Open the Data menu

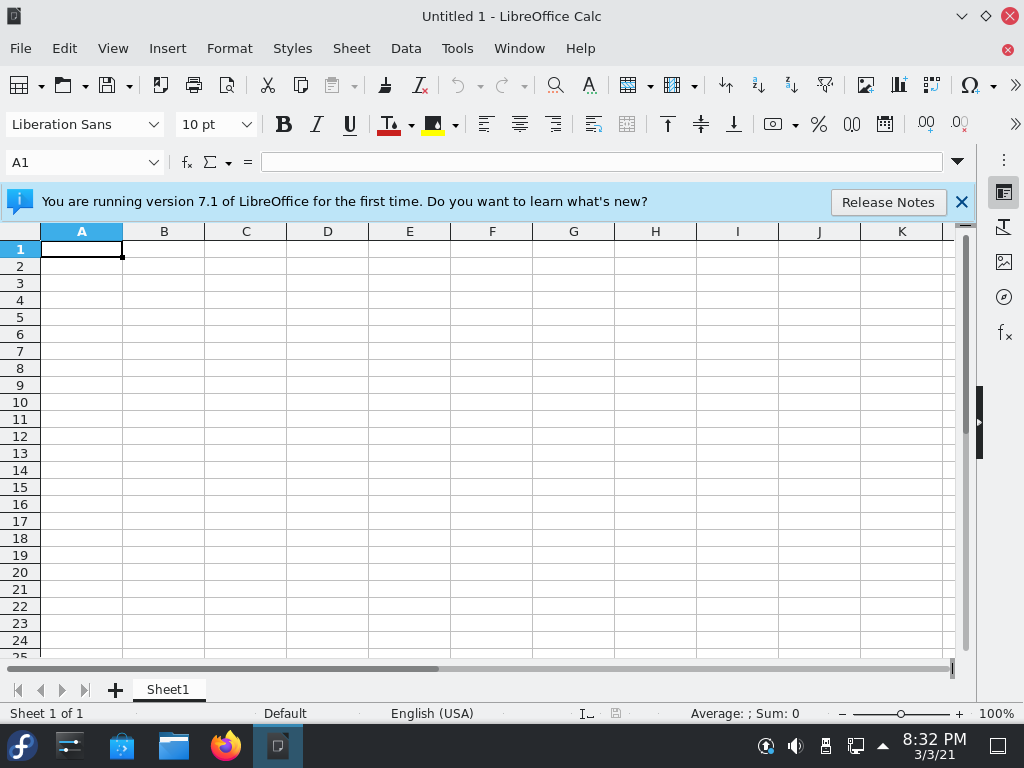coord(406,48)
